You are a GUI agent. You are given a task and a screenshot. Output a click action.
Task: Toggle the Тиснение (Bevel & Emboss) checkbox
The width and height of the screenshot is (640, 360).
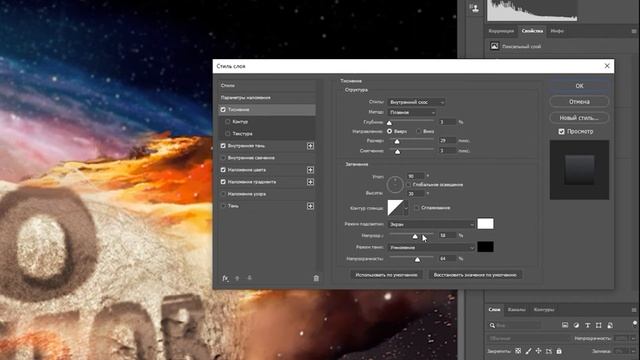tap(223, 109)
